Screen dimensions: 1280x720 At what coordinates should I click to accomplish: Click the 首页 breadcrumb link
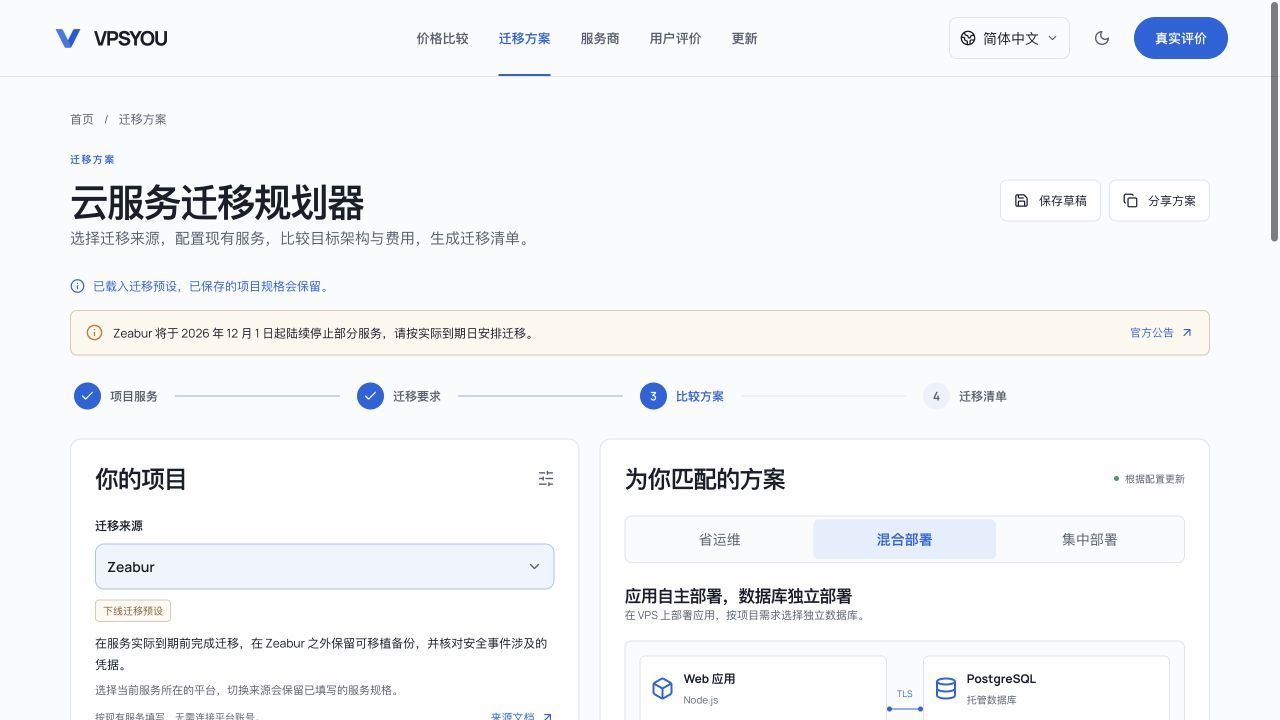[82, 119]
